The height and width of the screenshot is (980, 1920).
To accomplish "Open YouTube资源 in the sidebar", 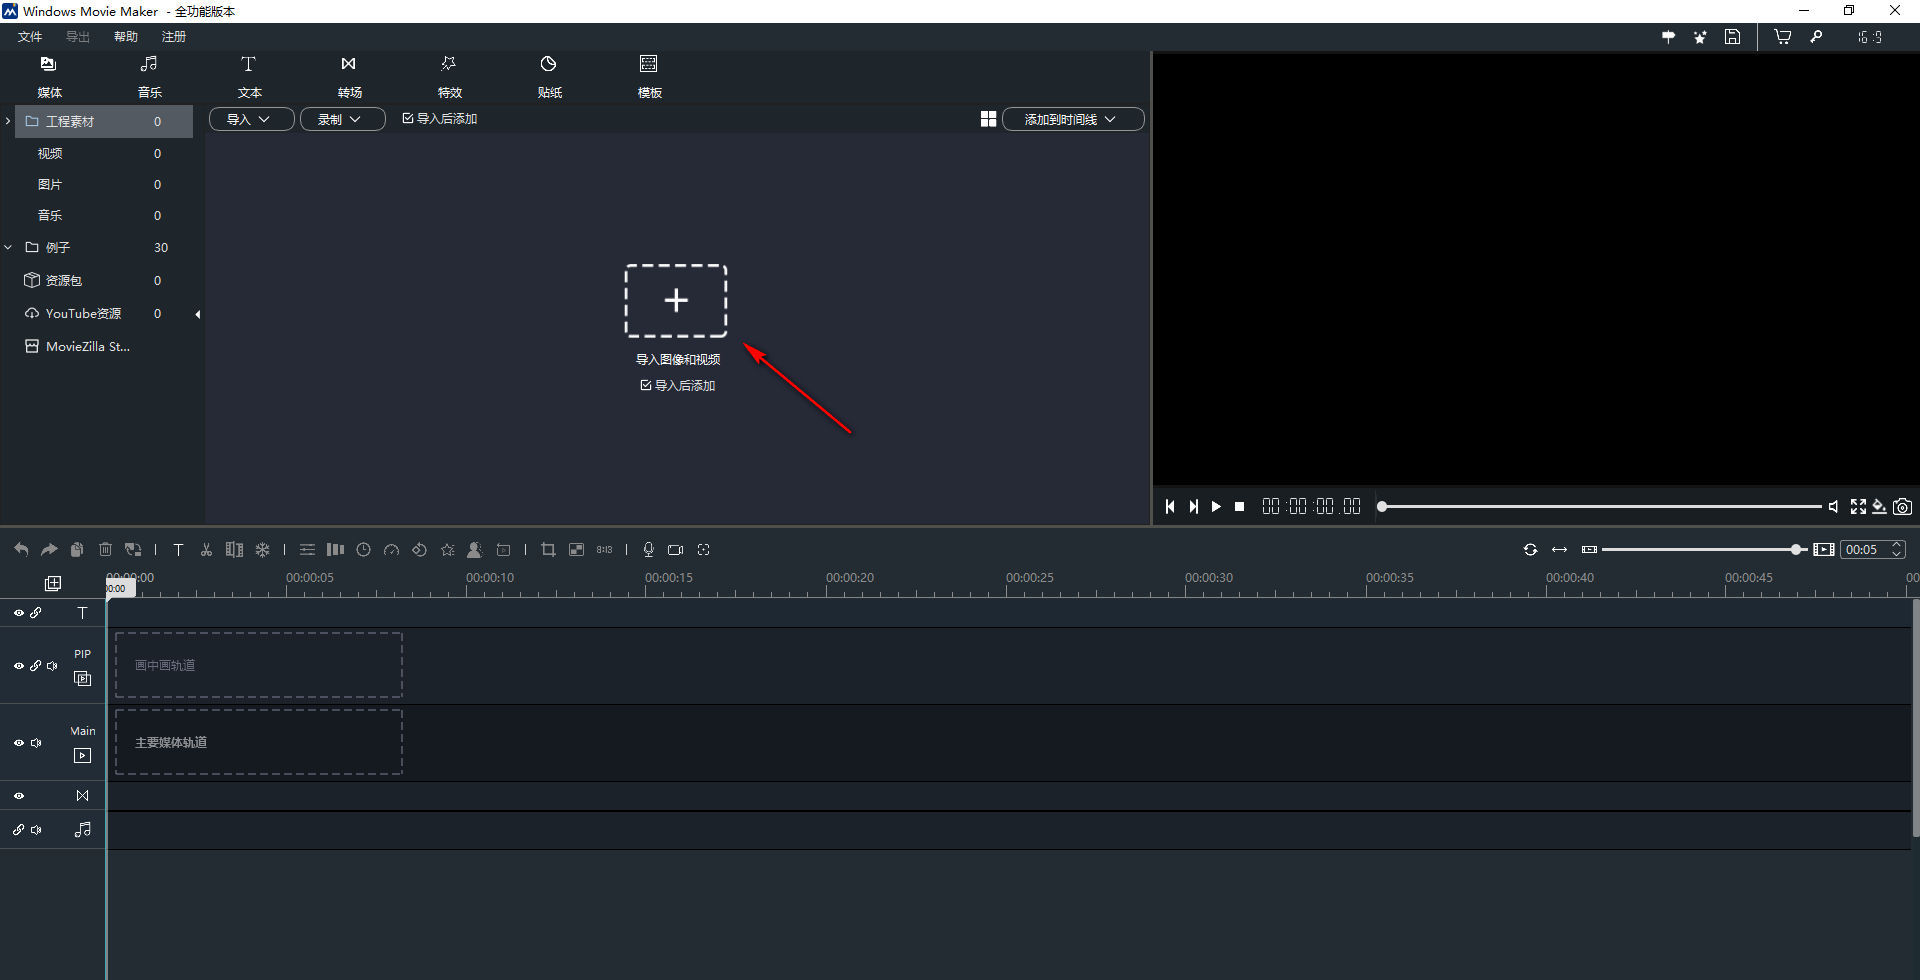I will pos(83,313).
